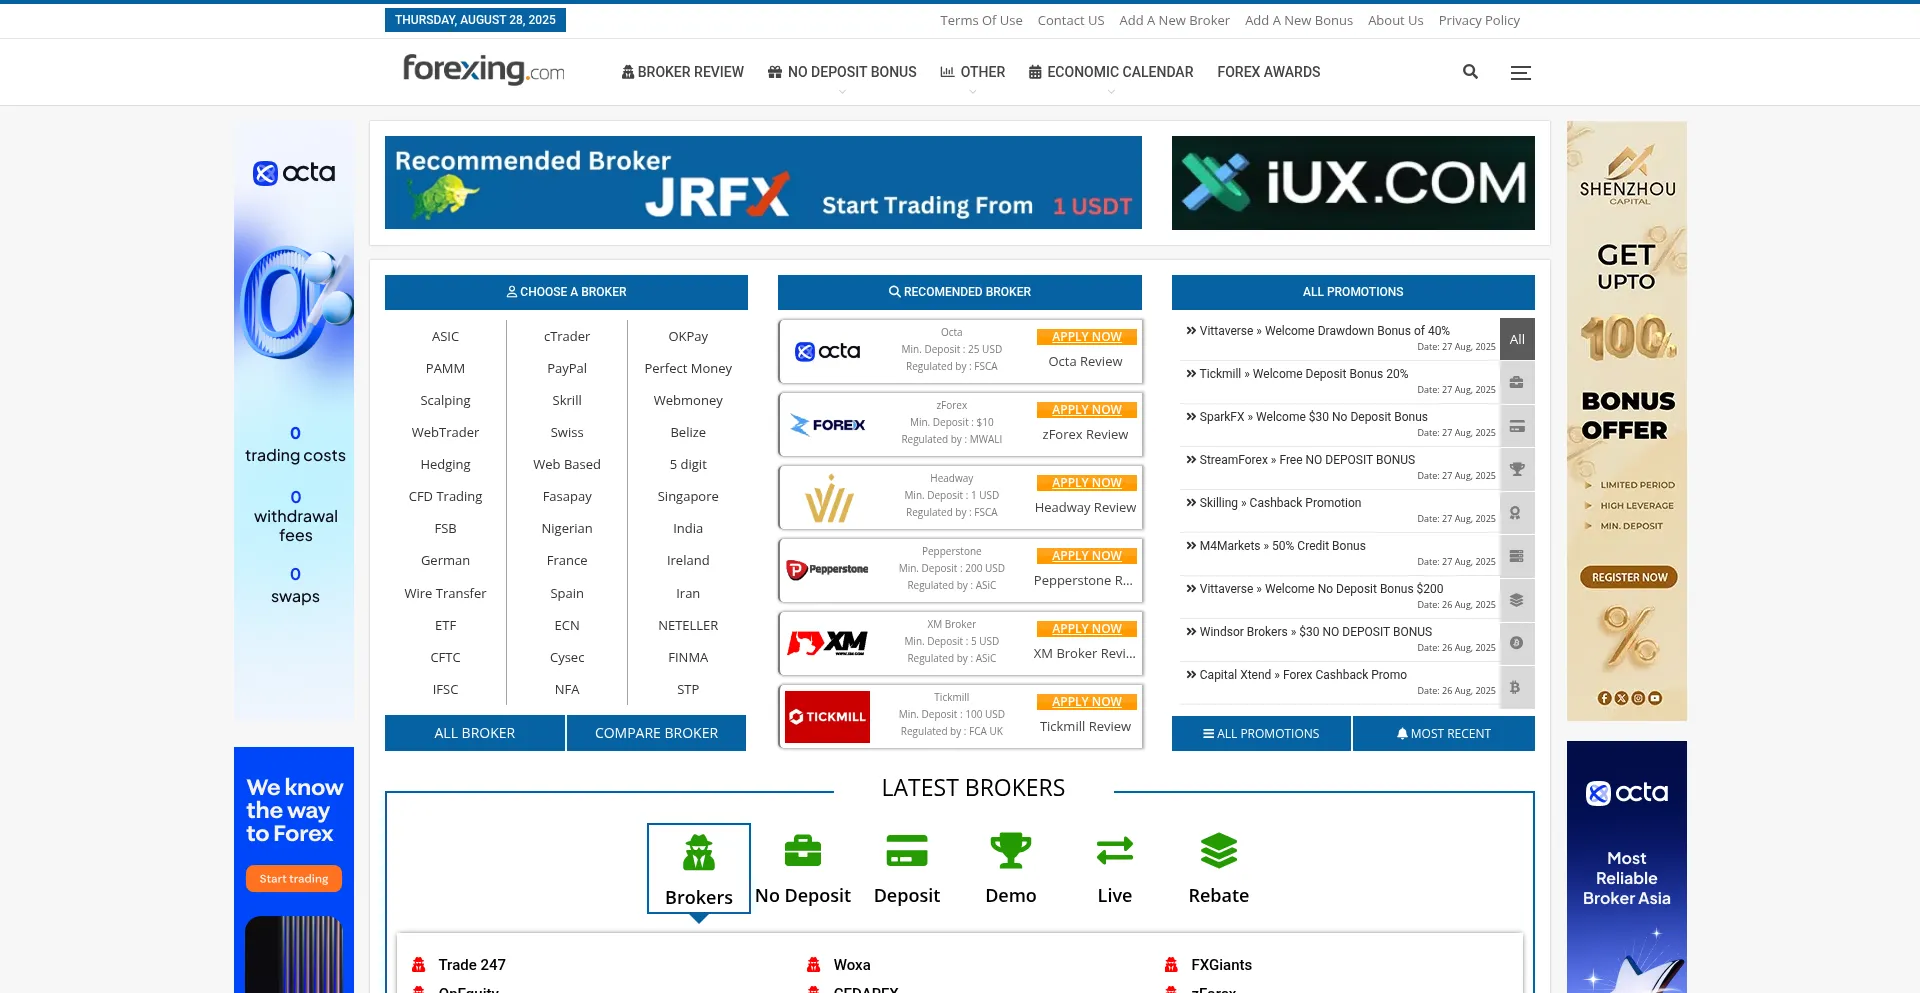Click the zForex broker logo
The width and height of the screenshot is (1920, 993).
[x=827, y=425]
